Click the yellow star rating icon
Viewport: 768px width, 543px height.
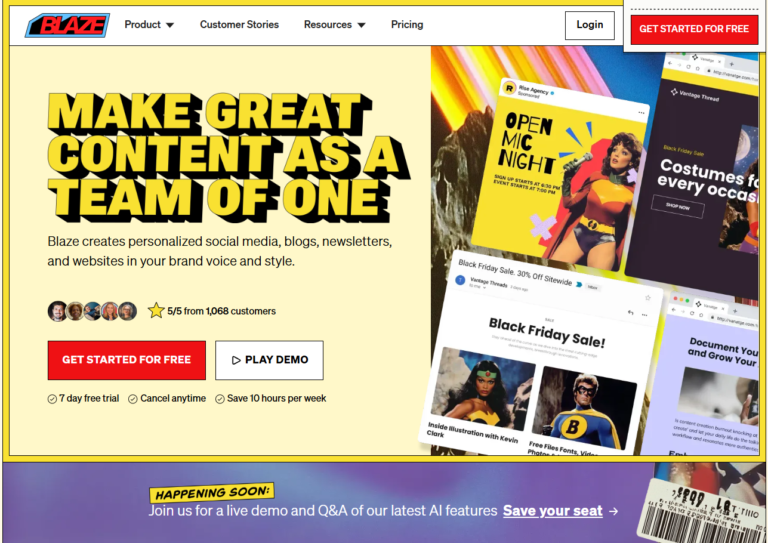coord(156,310)
